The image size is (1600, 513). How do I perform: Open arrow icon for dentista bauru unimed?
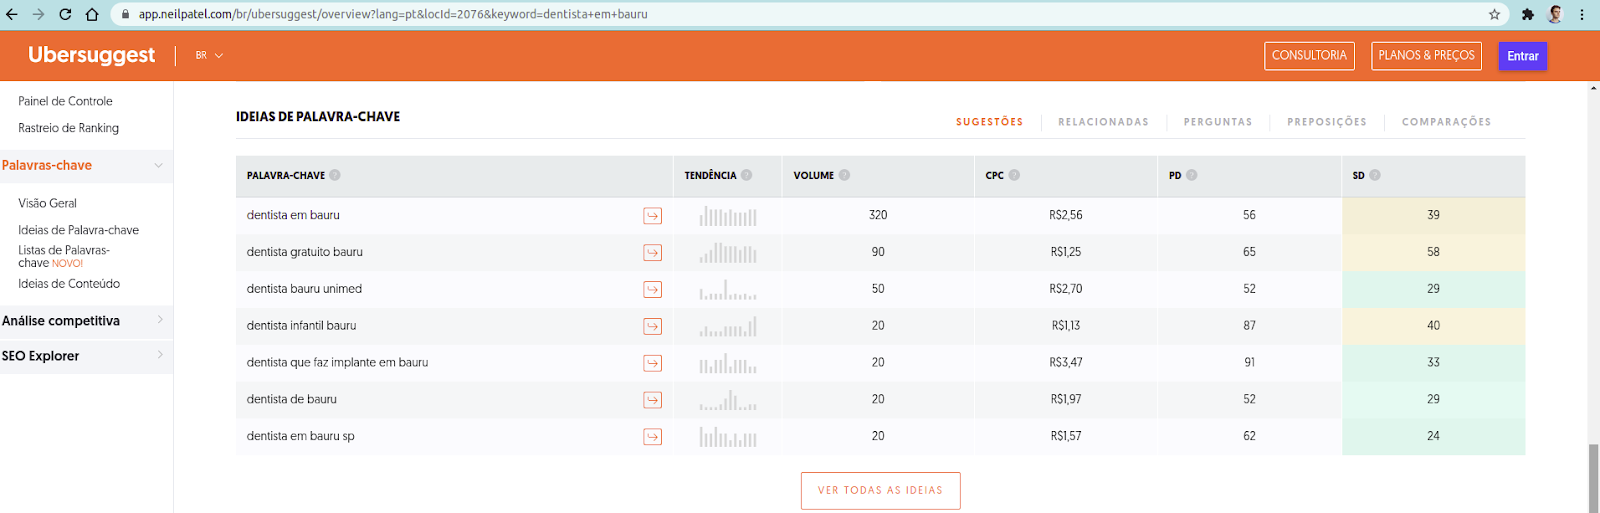652,290
